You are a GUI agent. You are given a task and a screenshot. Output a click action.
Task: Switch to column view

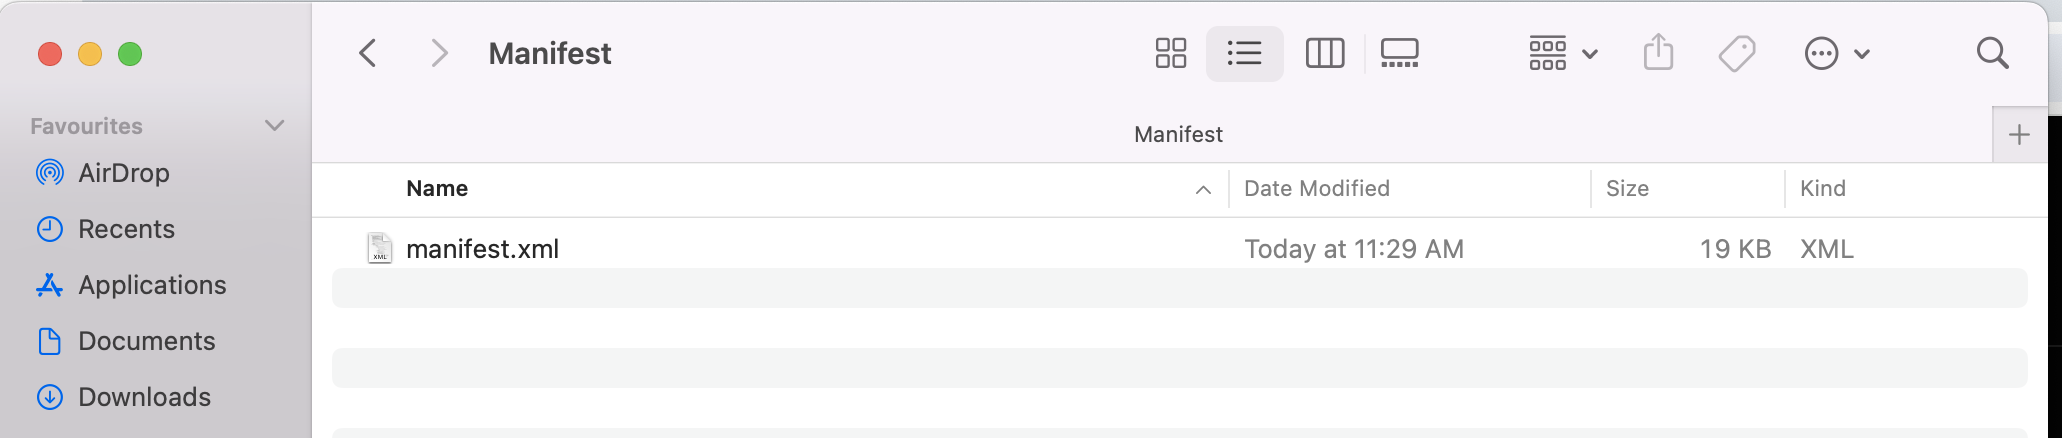1325,53
